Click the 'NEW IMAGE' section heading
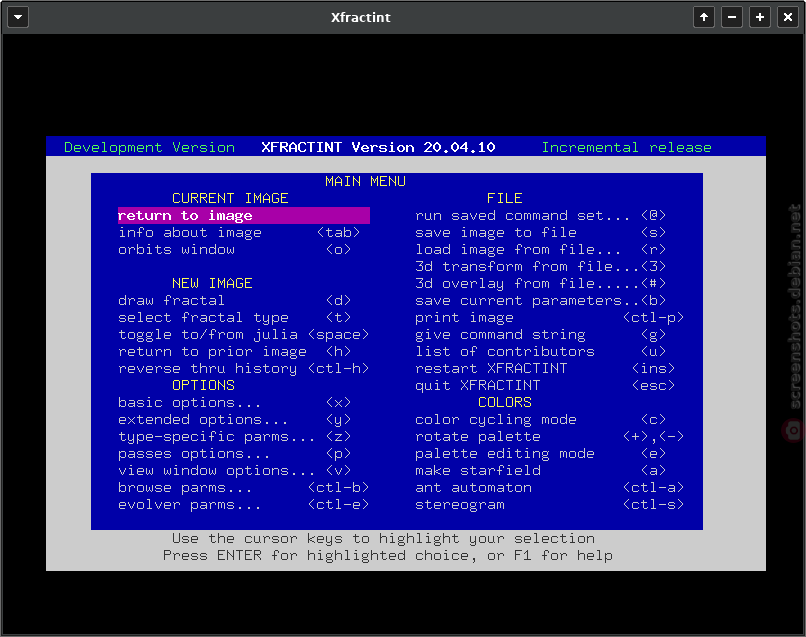This screenshot has width=806, height=637. click(212, 283)
